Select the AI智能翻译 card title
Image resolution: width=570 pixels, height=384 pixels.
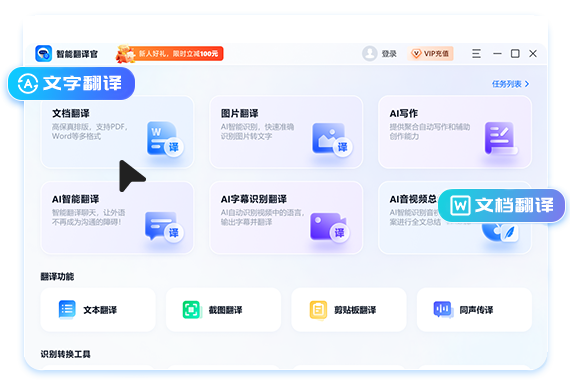coord(76,199)
